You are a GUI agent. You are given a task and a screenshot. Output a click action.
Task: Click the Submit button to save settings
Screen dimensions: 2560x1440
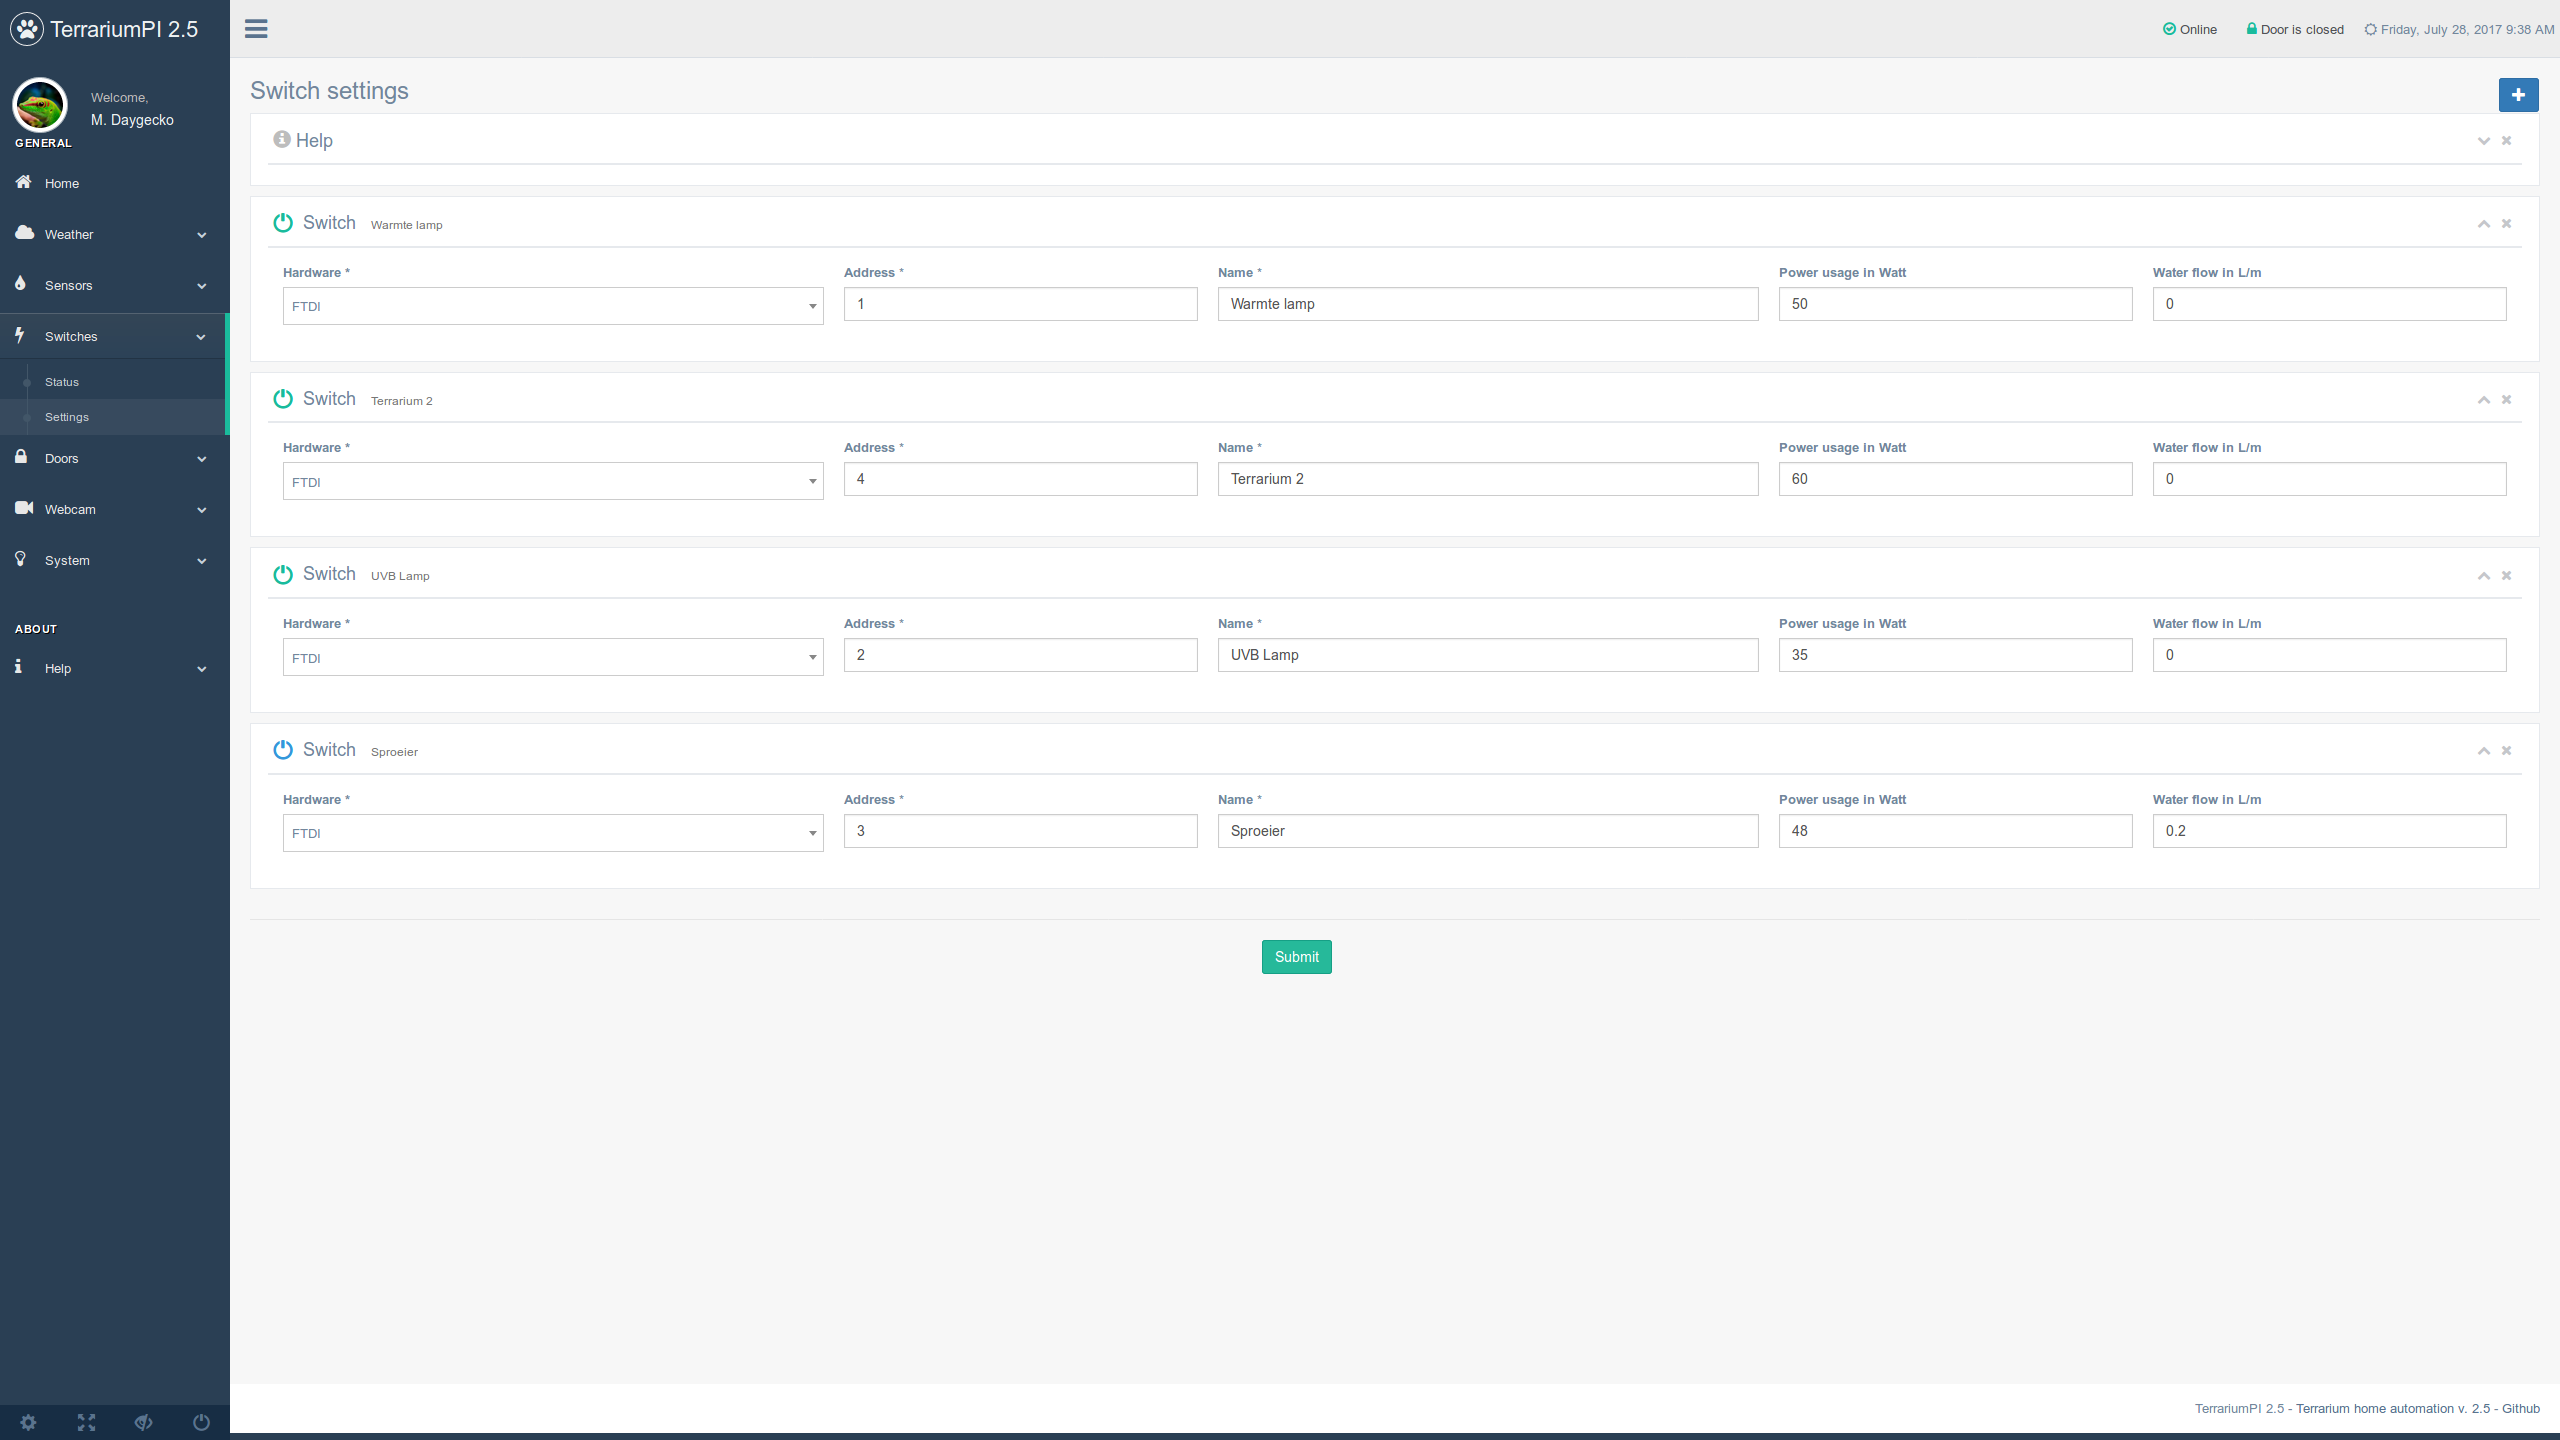click(1296, 955)
